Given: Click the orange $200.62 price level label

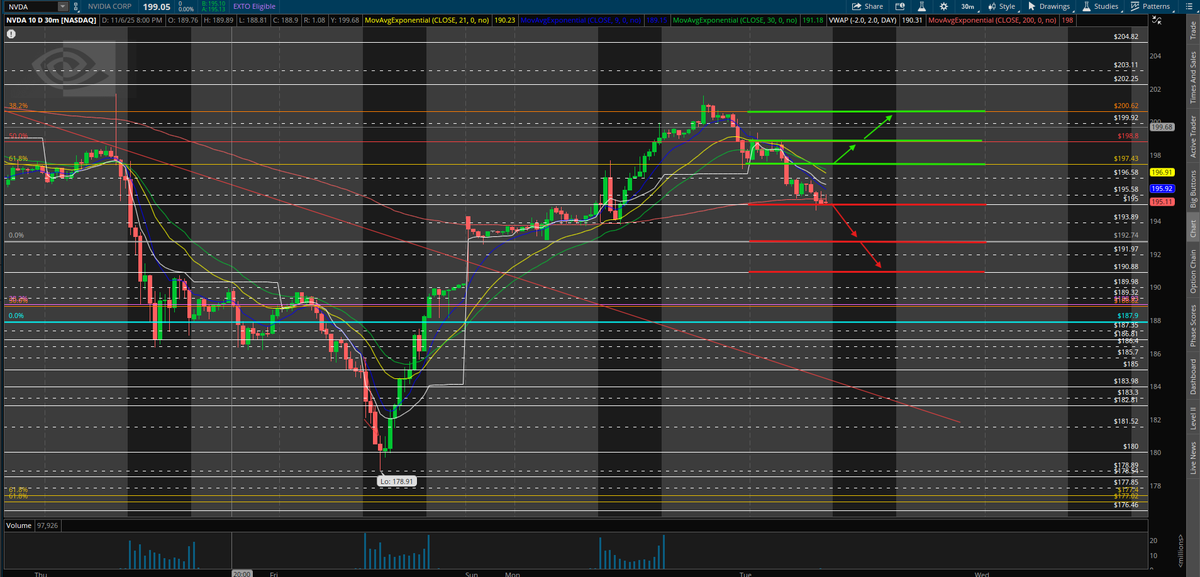Looking at the screenshot, I should pos(1127,105).
